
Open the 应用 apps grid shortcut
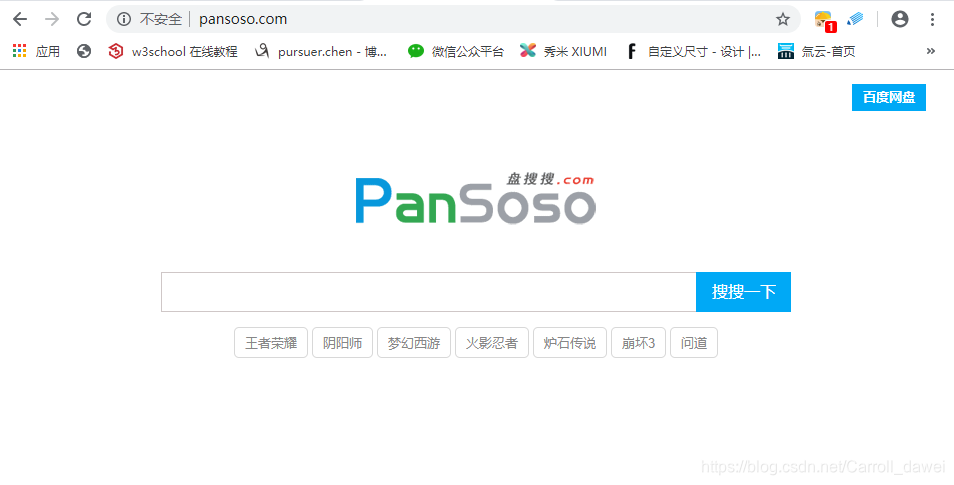pos(36,52)
